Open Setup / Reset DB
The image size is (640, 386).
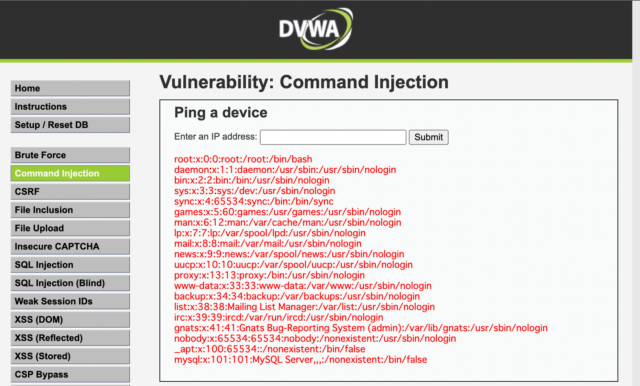(70, 125)
